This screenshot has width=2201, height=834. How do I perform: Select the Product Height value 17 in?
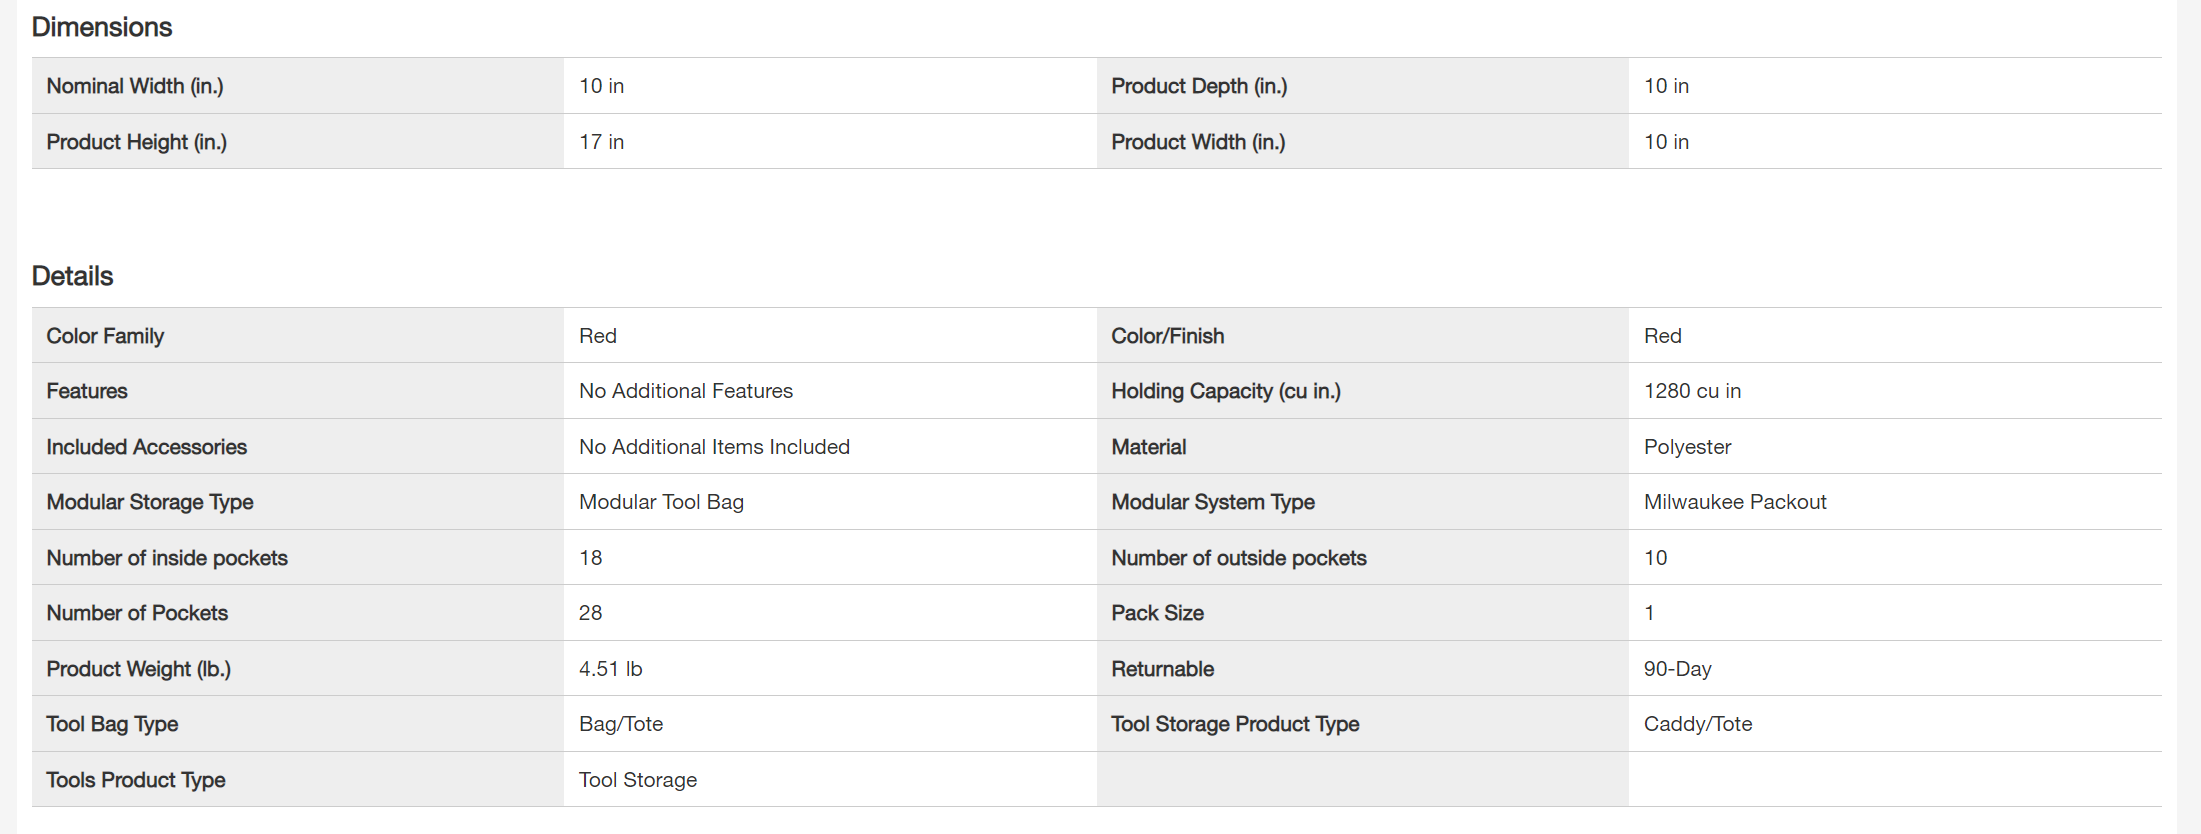pyautogui.click(x=601, y=142)
